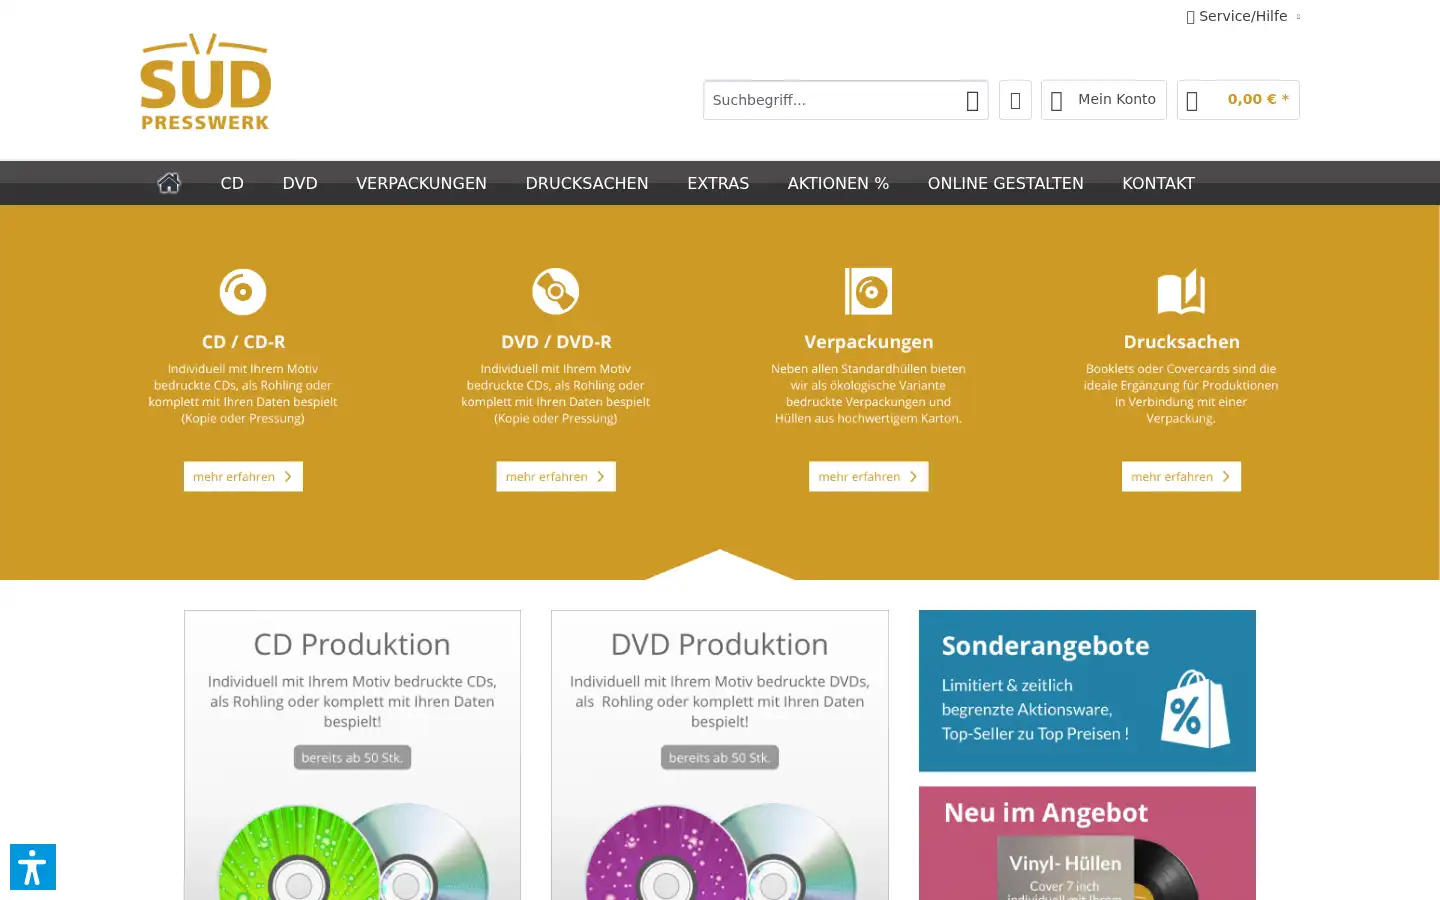Open the Neu im Angebot banner

coord(1087,843)
